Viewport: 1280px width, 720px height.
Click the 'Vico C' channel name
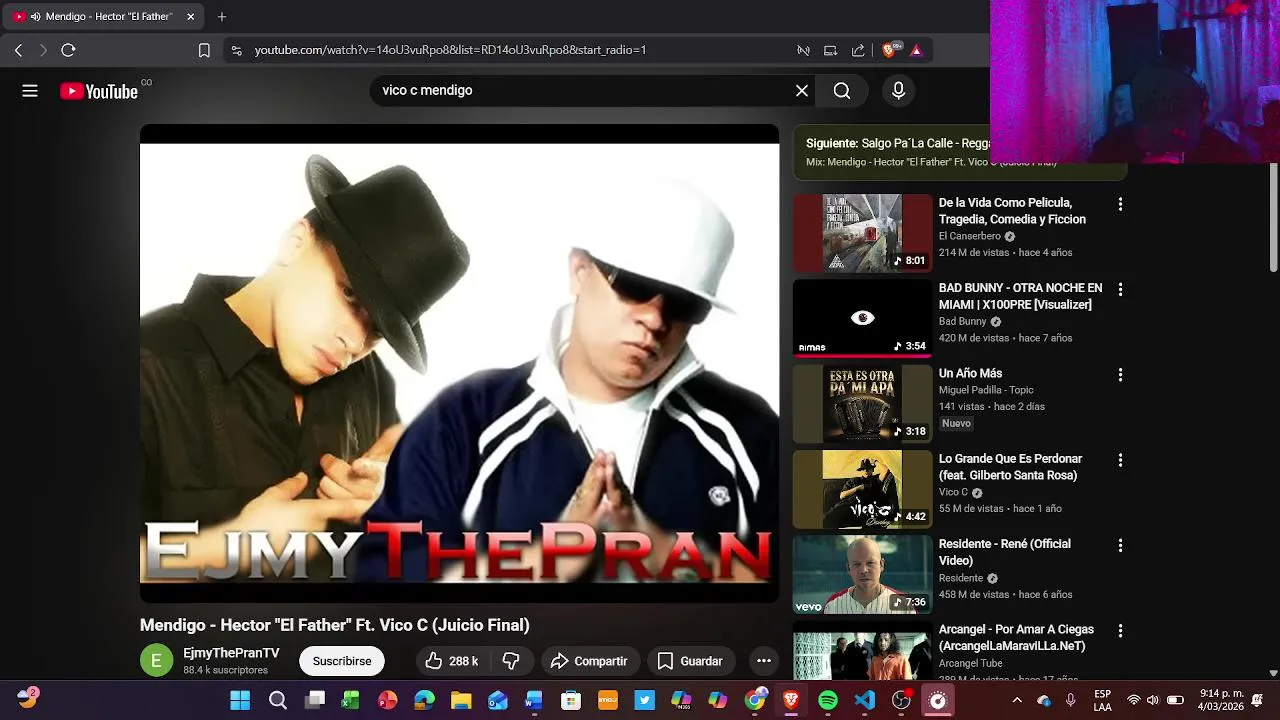tap(953, 492)
